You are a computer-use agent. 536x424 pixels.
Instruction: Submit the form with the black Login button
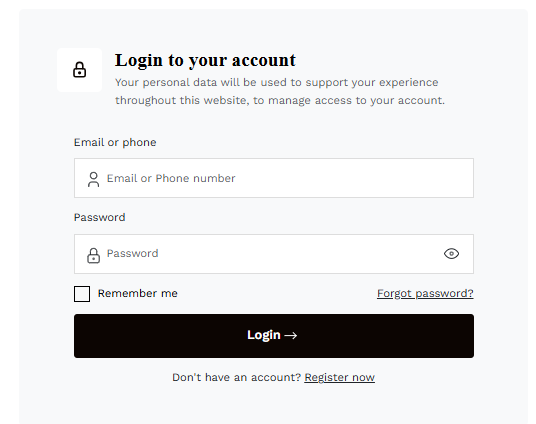tap(274, 336)
